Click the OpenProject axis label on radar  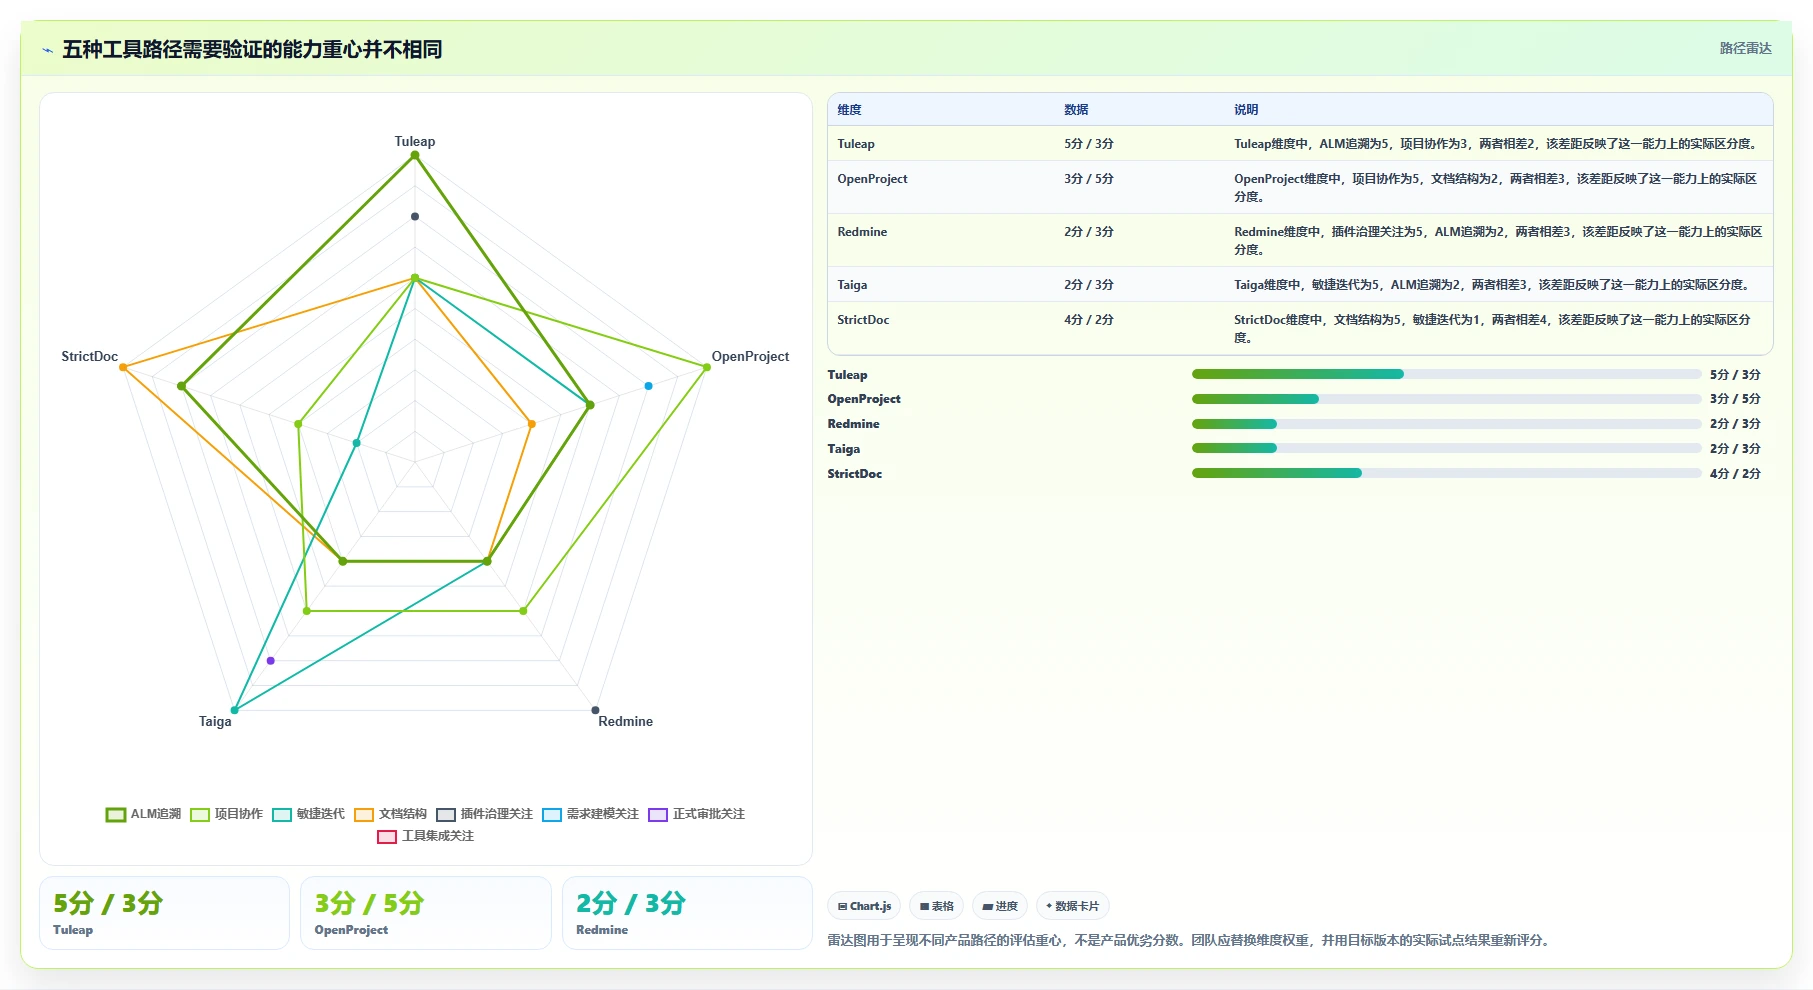coord(750,356)
